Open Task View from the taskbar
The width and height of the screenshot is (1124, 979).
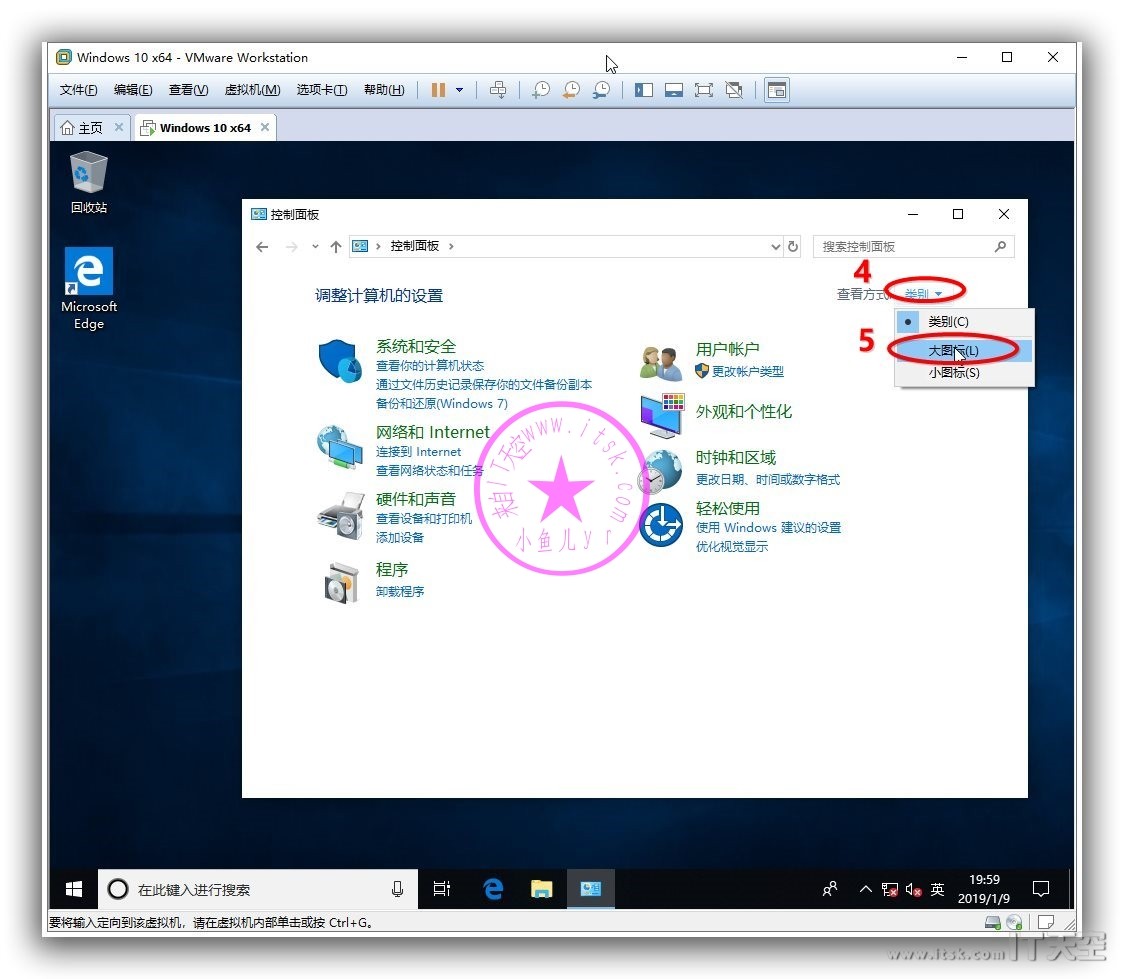click(442, 889)
